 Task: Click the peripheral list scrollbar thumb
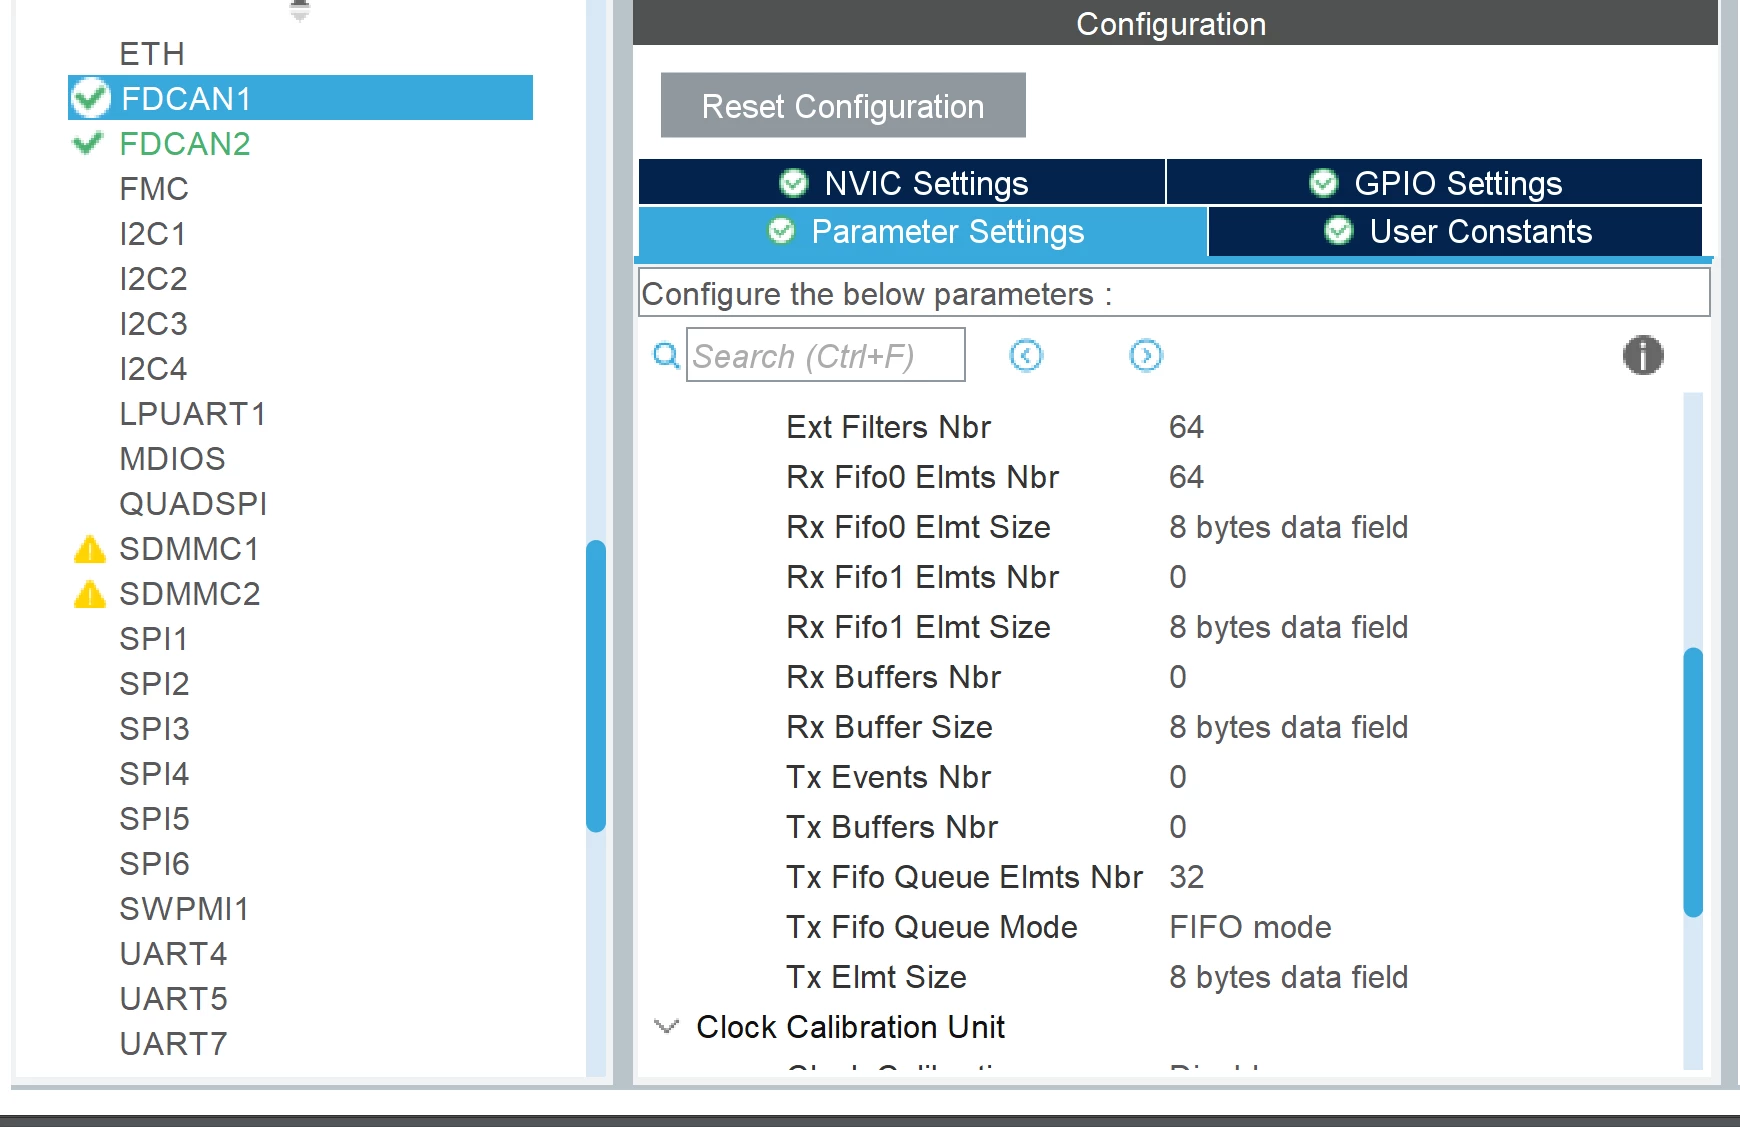coord(596,686)
